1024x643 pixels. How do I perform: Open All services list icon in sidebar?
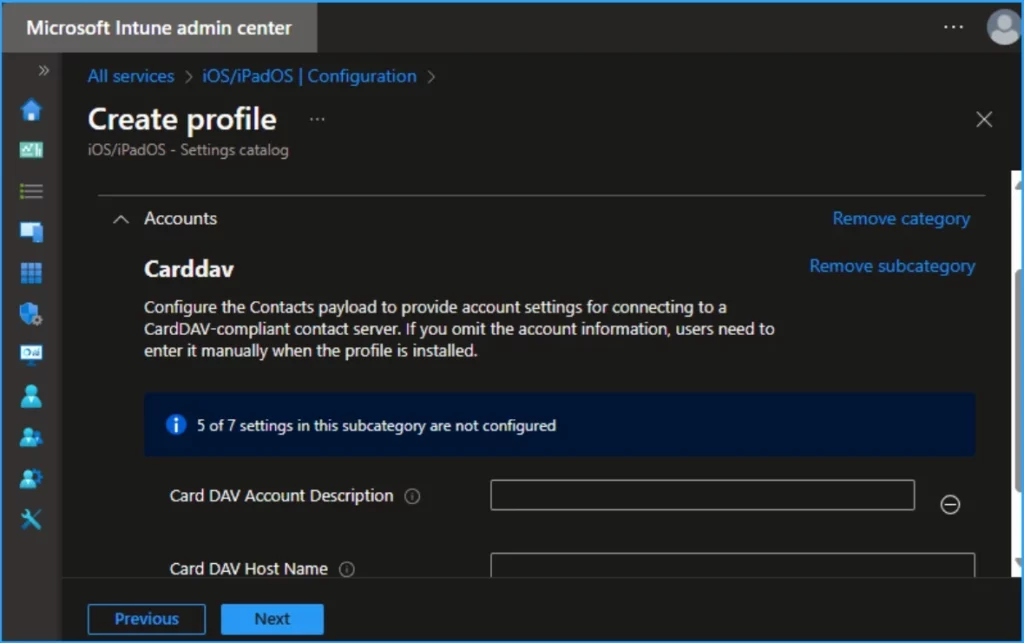tap(31, 191)
